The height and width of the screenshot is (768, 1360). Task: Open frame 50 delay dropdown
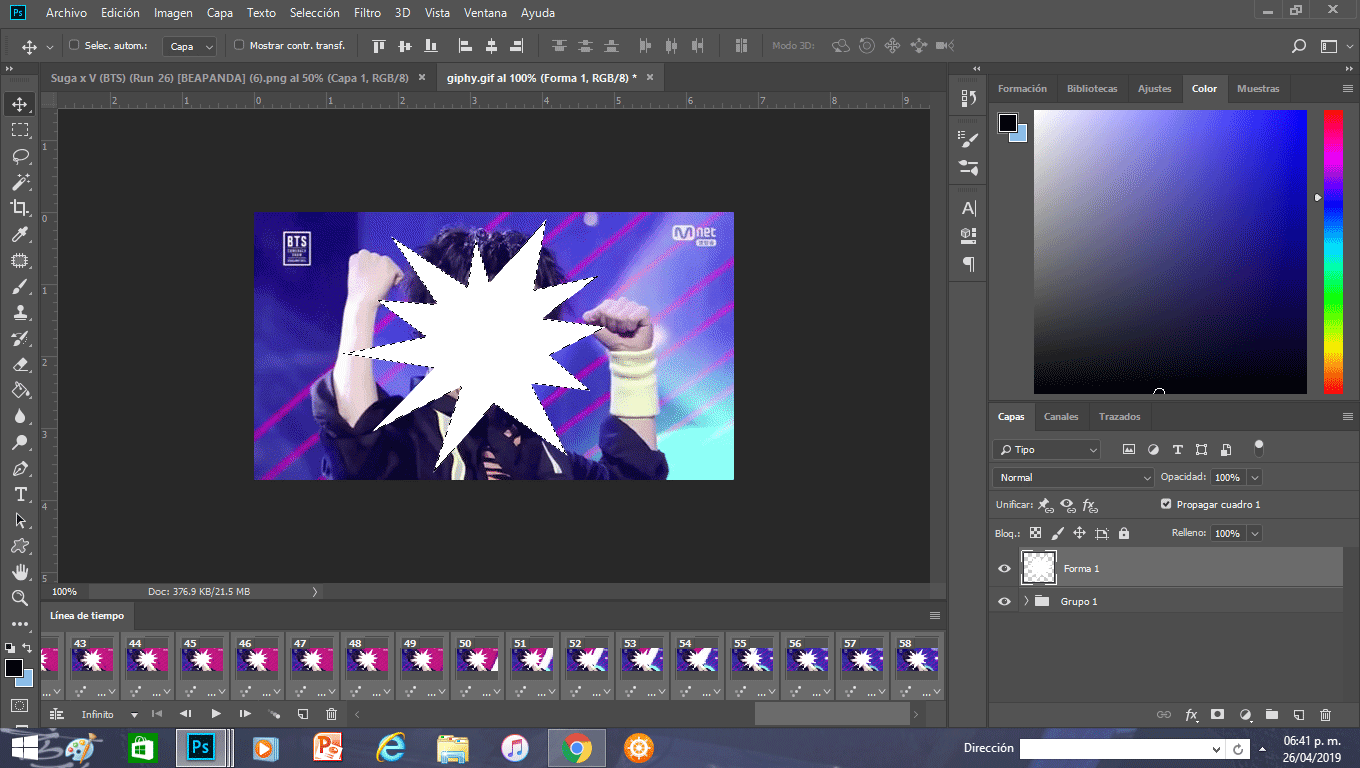point(493,691)
